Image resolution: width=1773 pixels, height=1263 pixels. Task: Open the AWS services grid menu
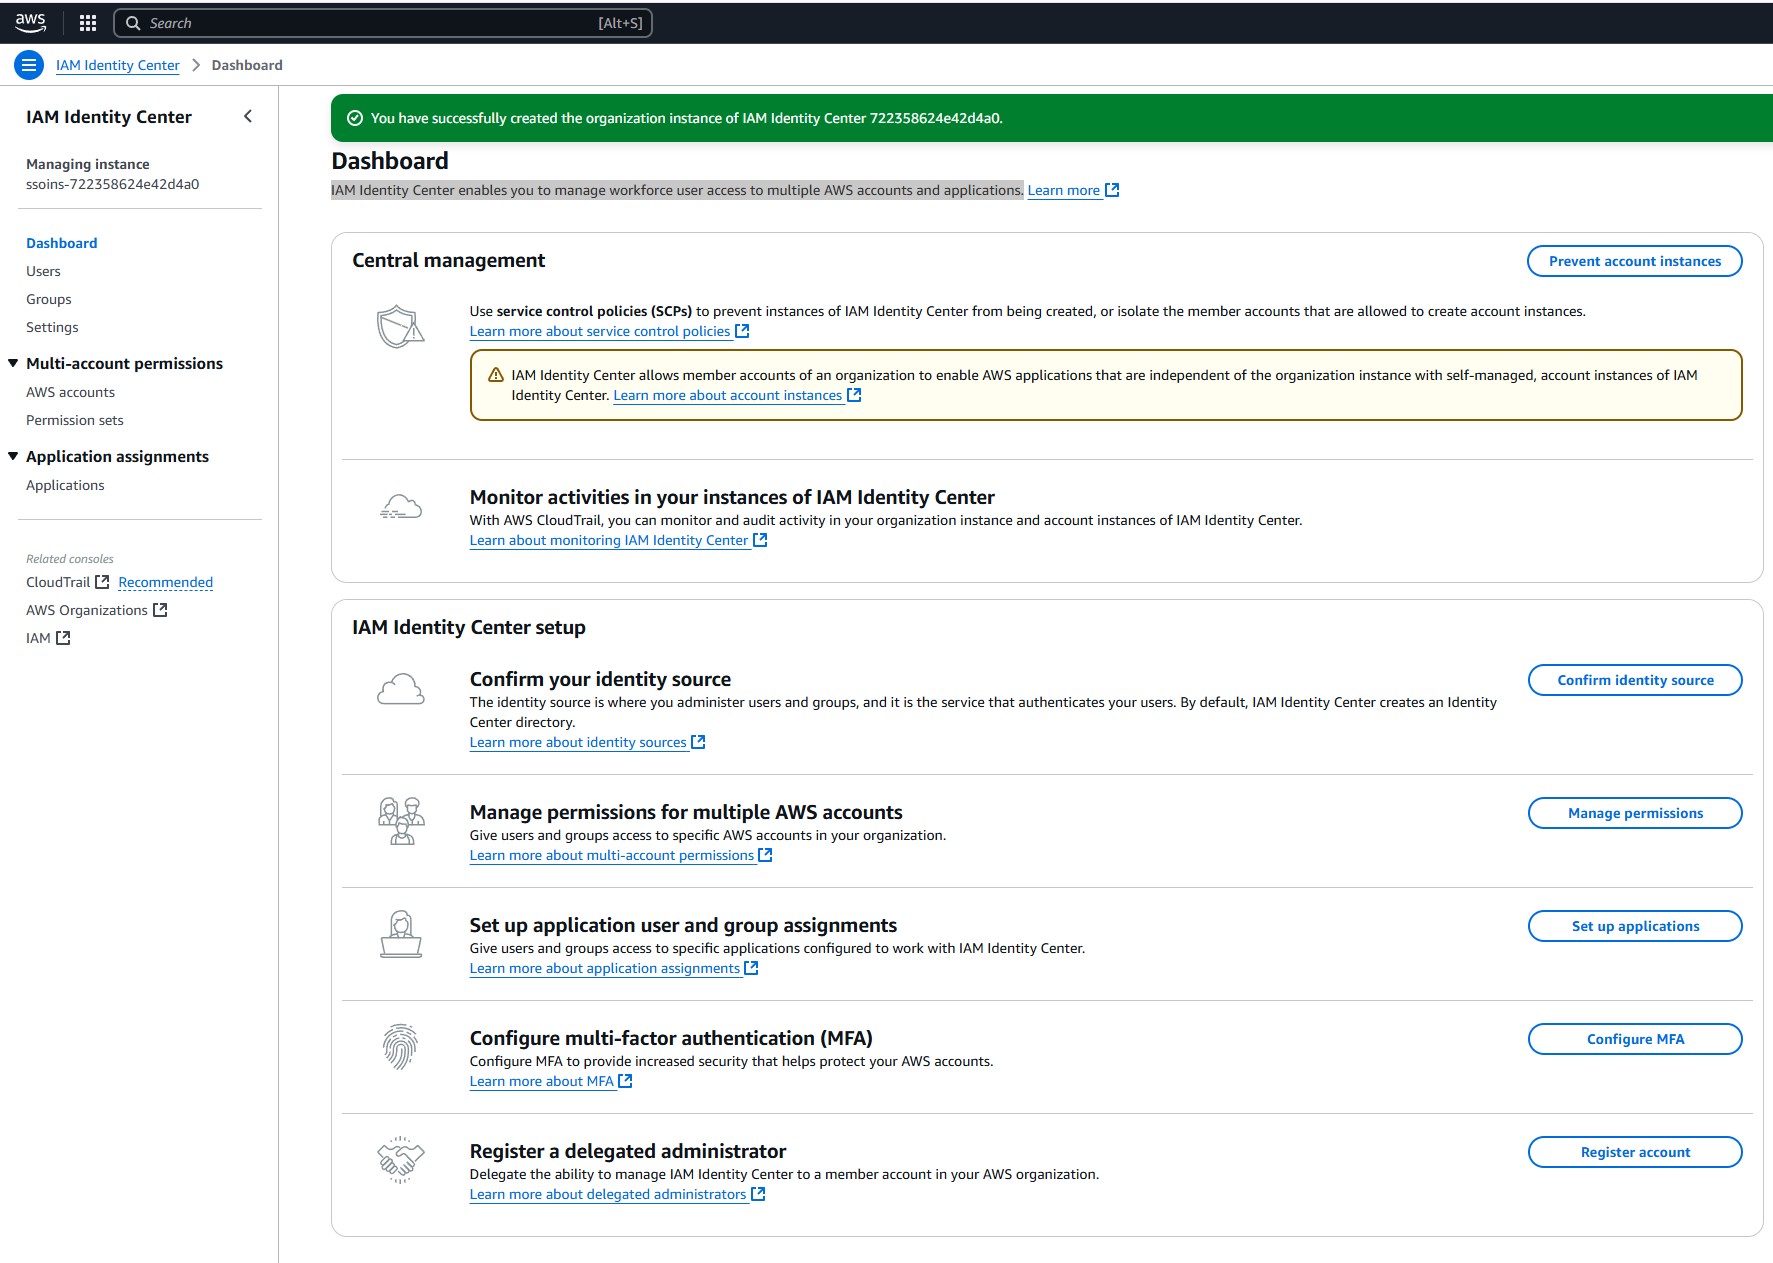(x=88, y=23)
